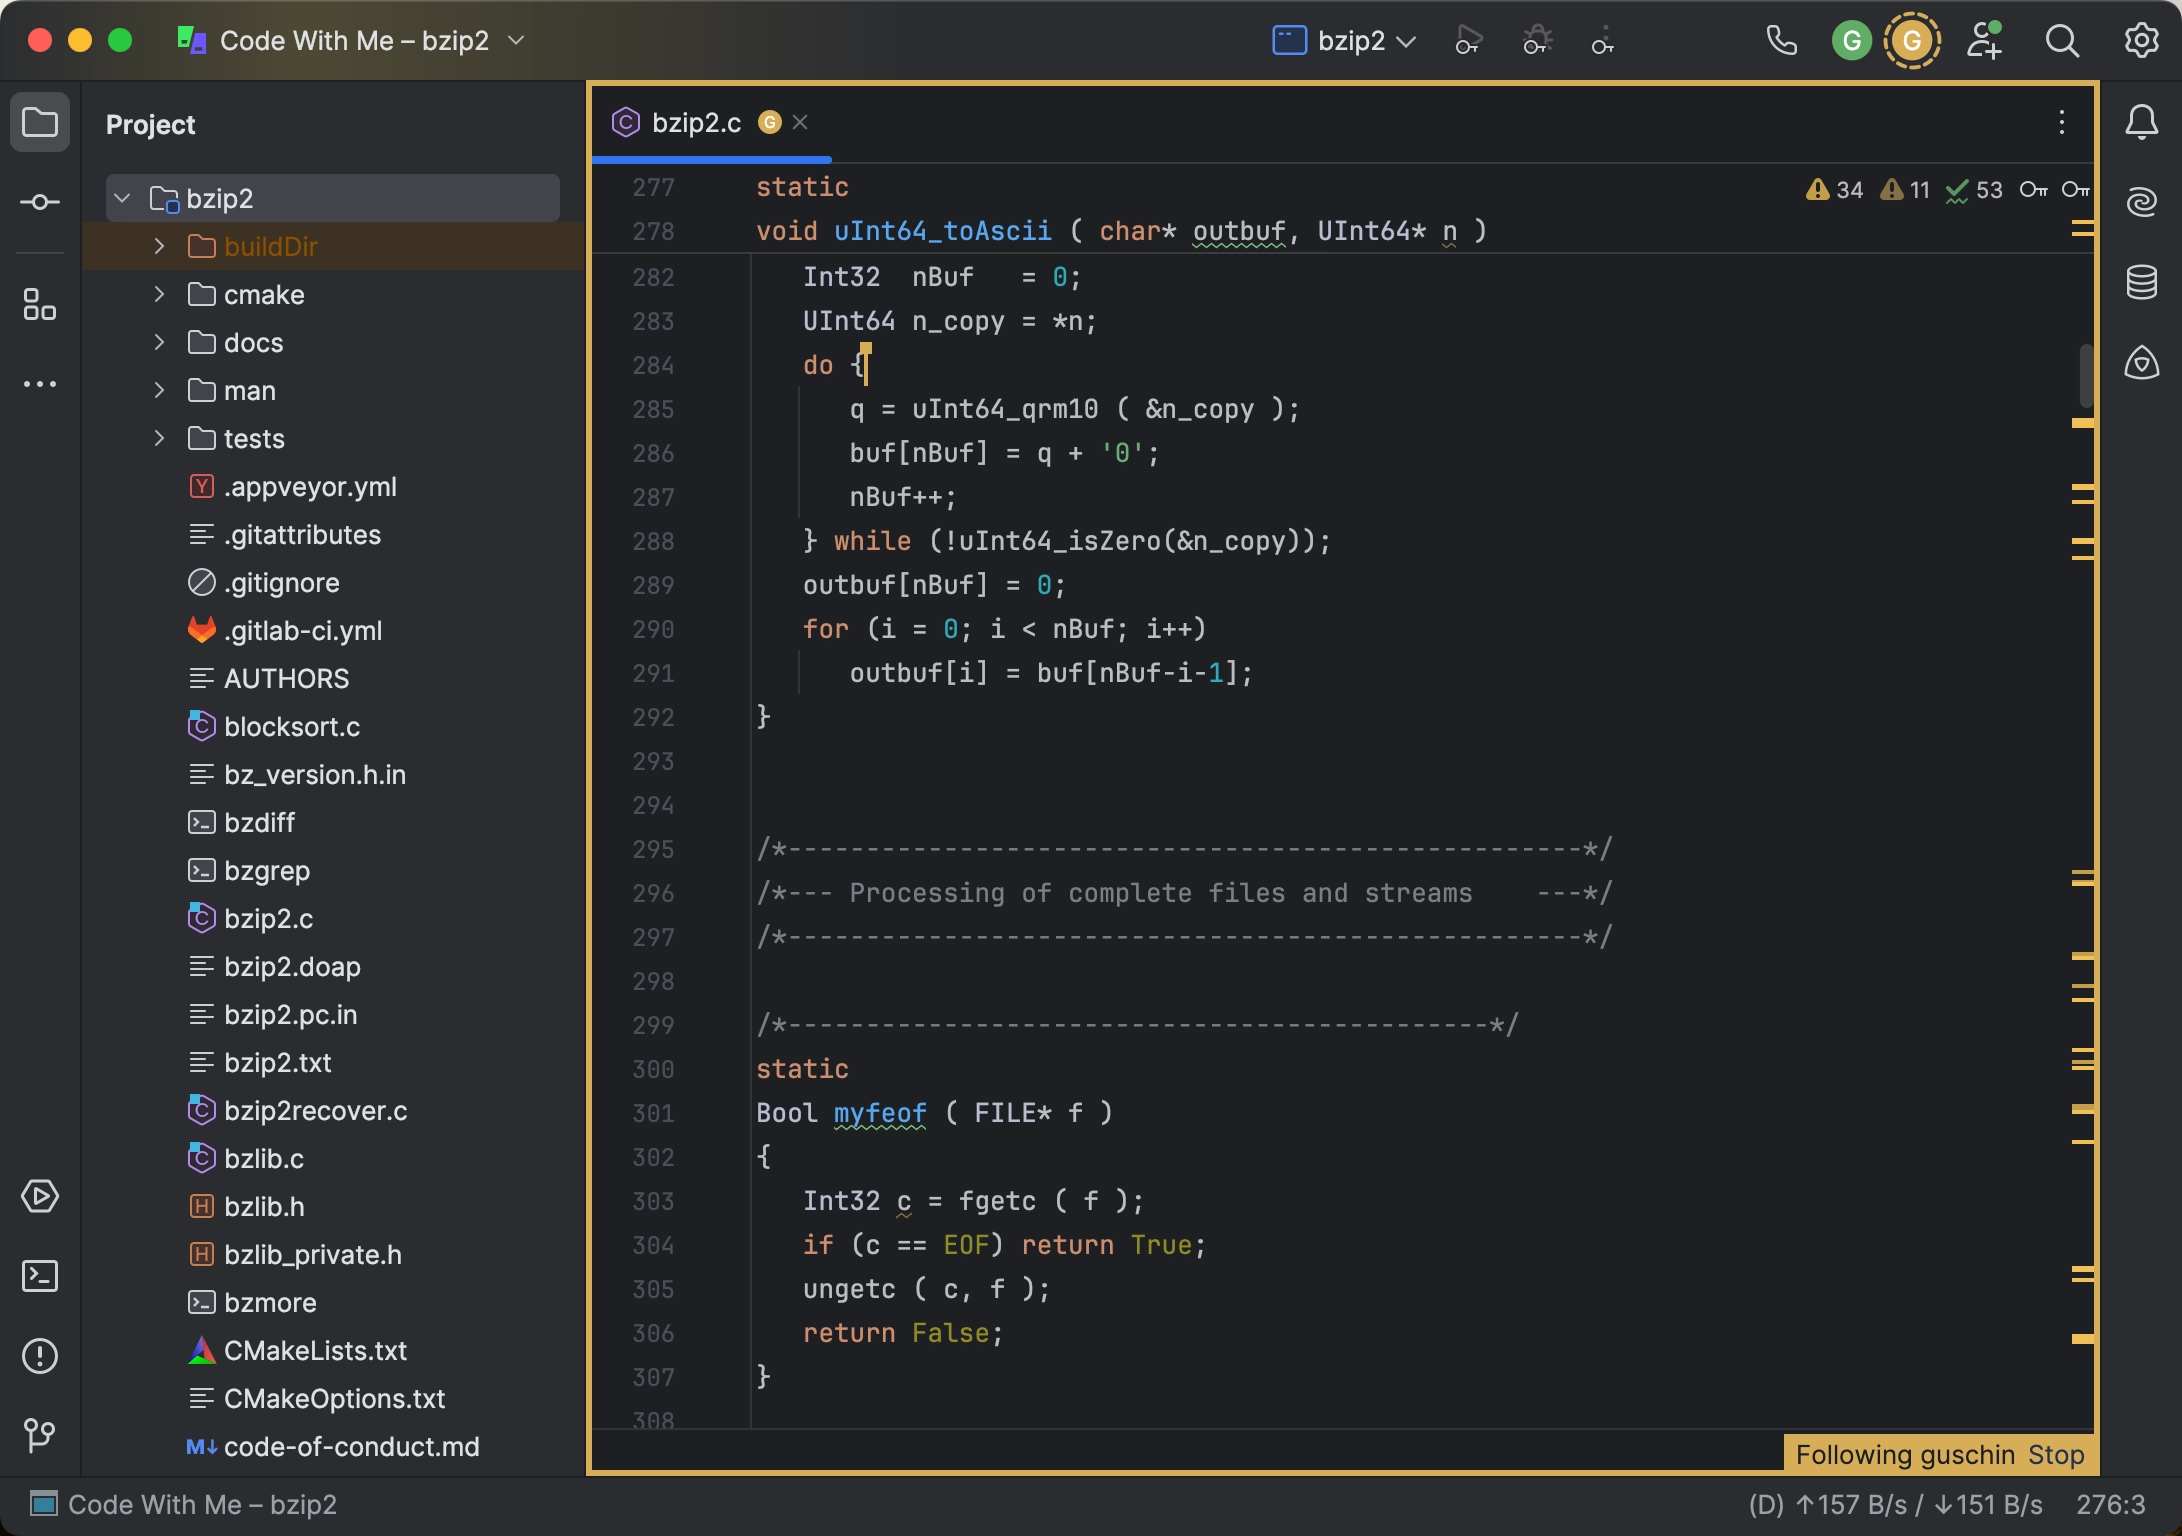Click the 11 weak warnings indicator
This screenshot has width=2182, height=1536.
1905,190
